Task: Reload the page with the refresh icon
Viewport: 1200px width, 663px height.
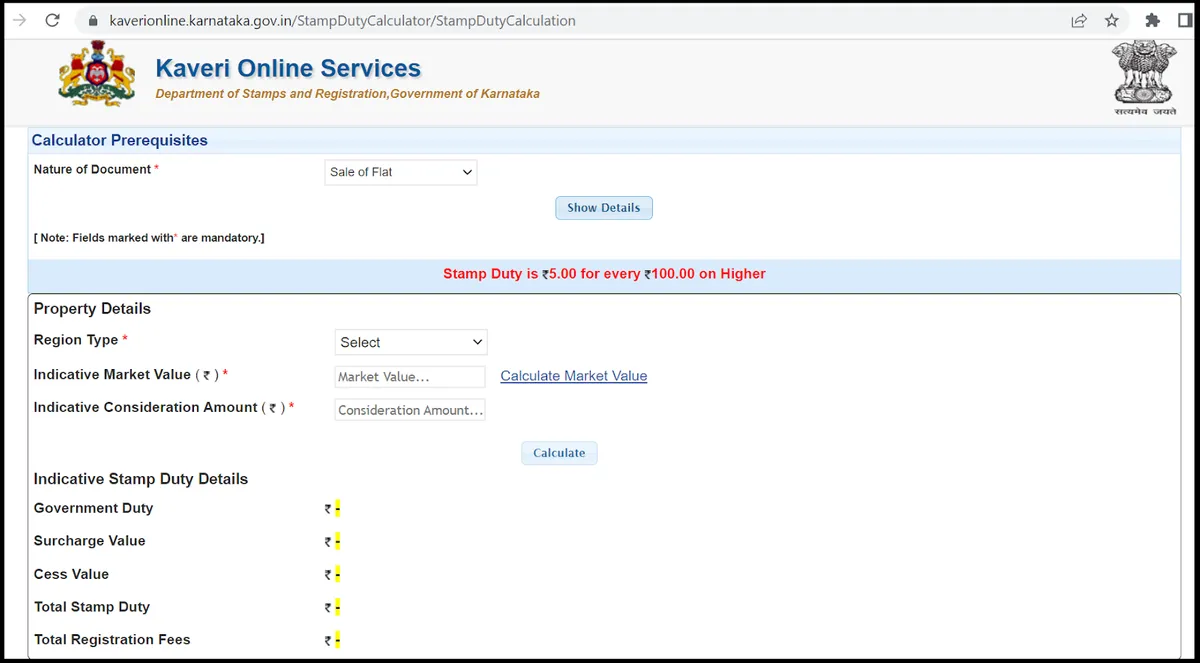Action: 53,20
